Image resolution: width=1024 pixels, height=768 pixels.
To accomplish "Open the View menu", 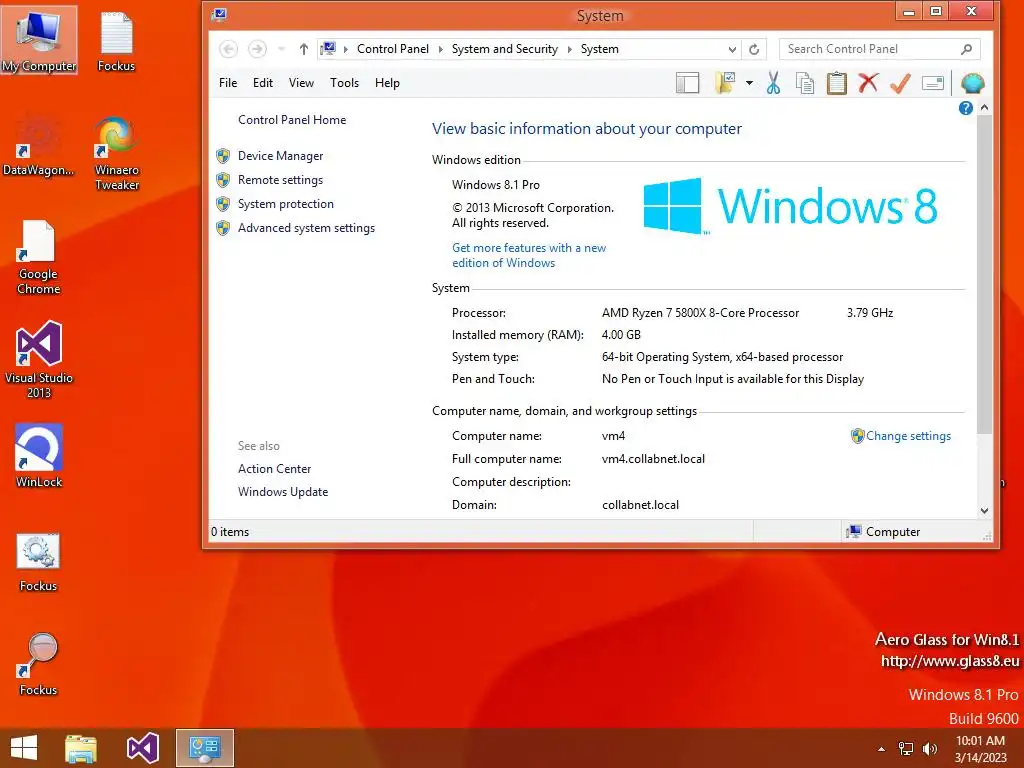I will [x=301, y=83].
